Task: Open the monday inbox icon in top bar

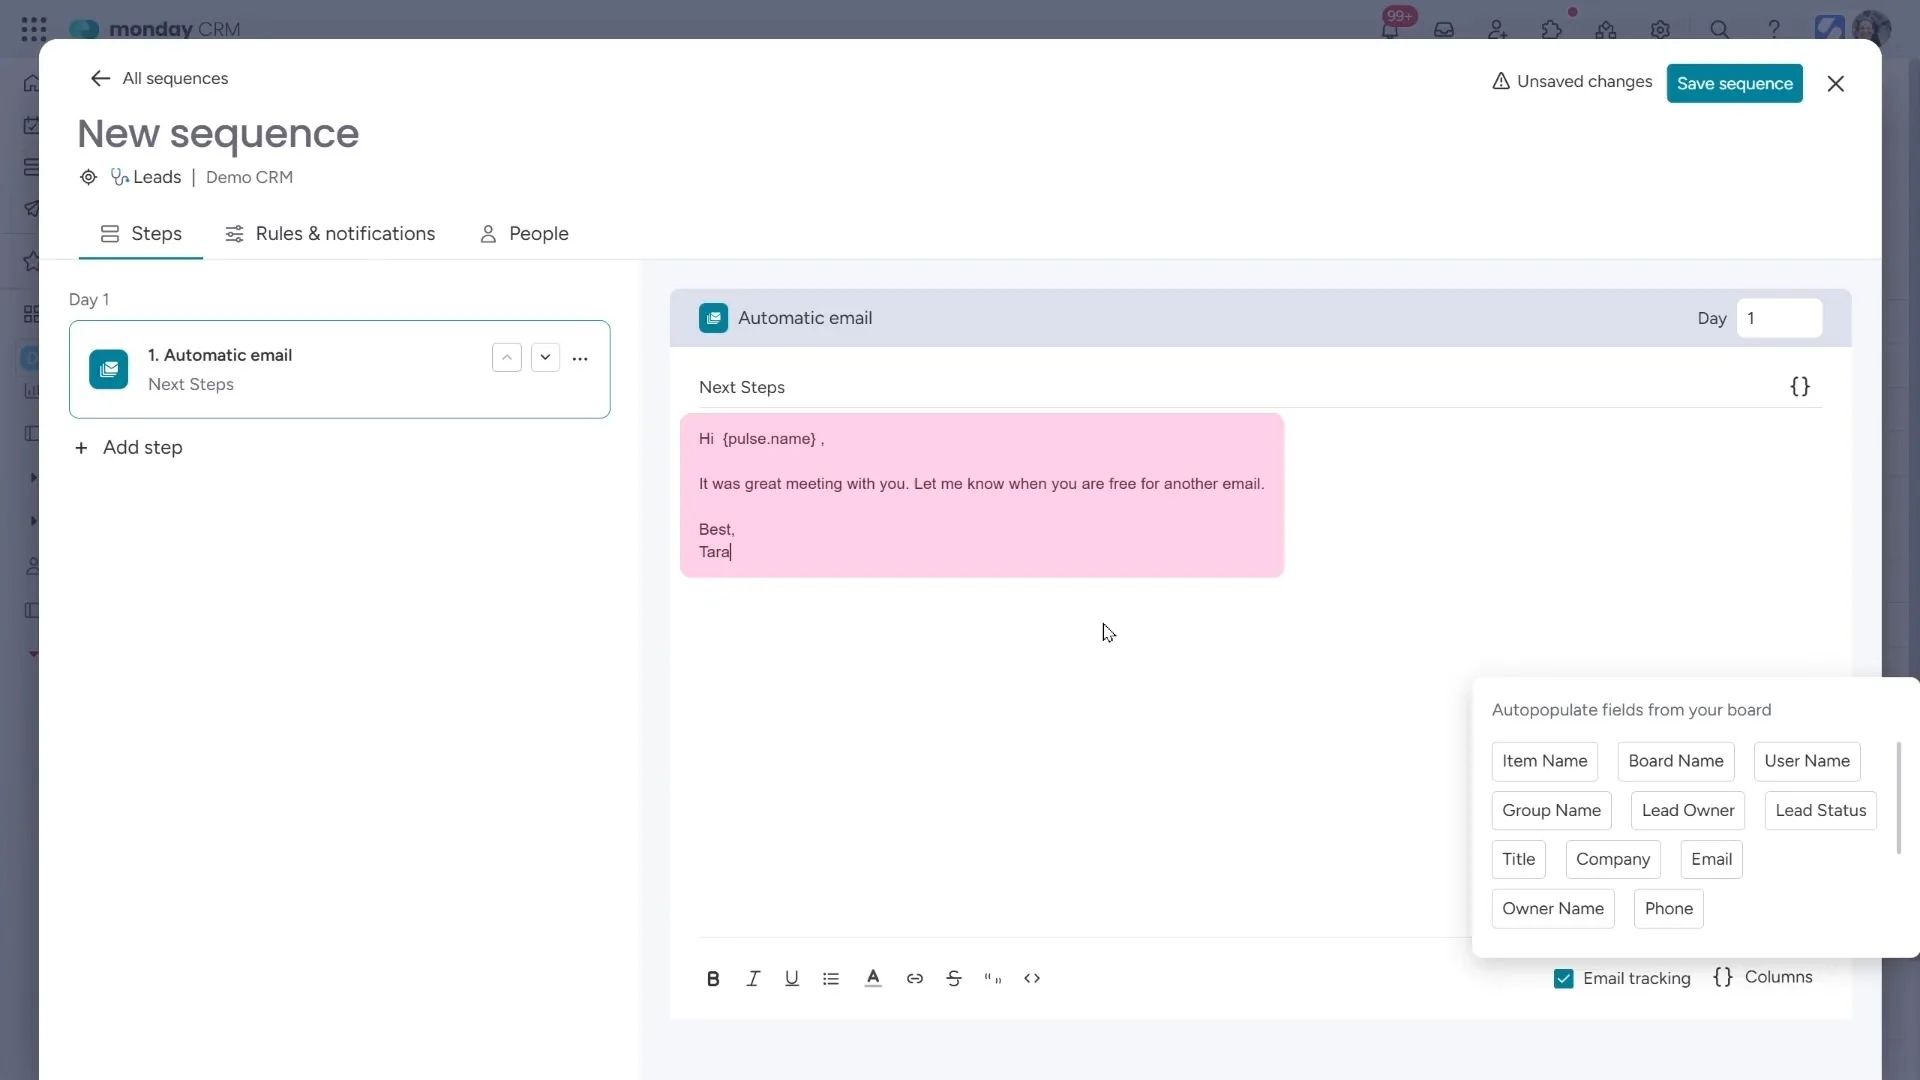Action: (x=1443, y=28)
